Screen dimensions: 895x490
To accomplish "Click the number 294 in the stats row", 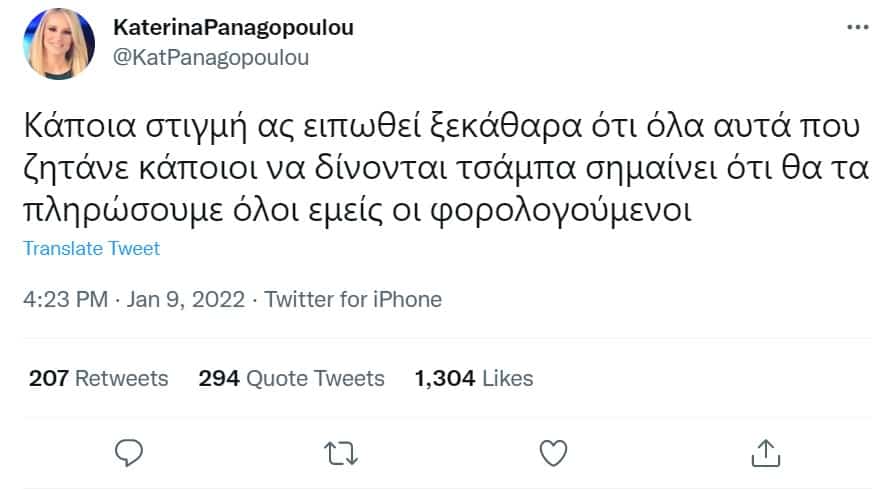I will [x=218, y=378].
